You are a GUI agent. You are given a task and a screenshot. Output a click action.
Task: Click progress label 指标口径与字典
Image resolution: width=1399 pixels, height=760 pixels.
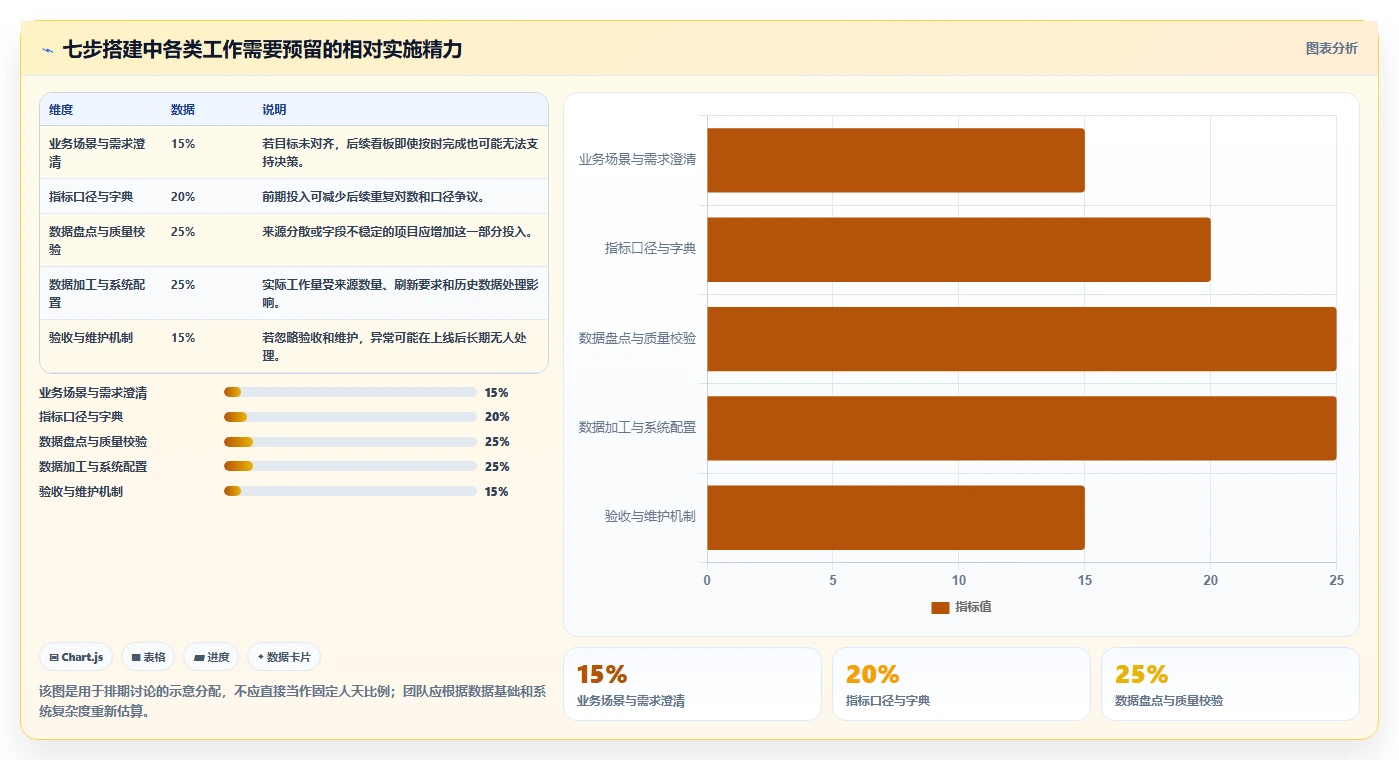[x=81, y=417]
